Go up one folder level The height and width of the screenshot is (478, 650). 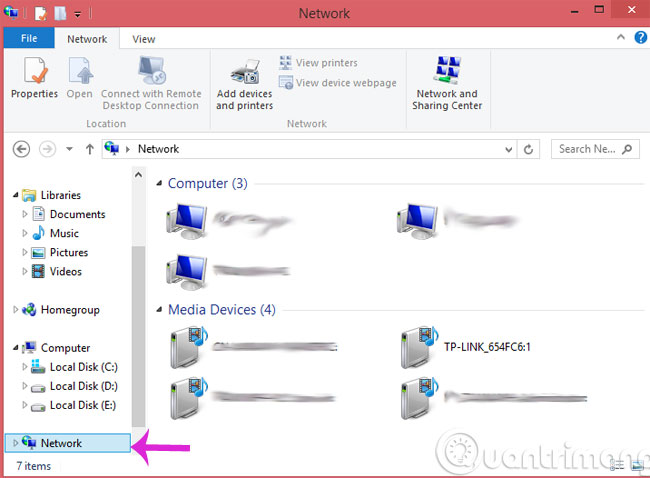tap(90, 149)
